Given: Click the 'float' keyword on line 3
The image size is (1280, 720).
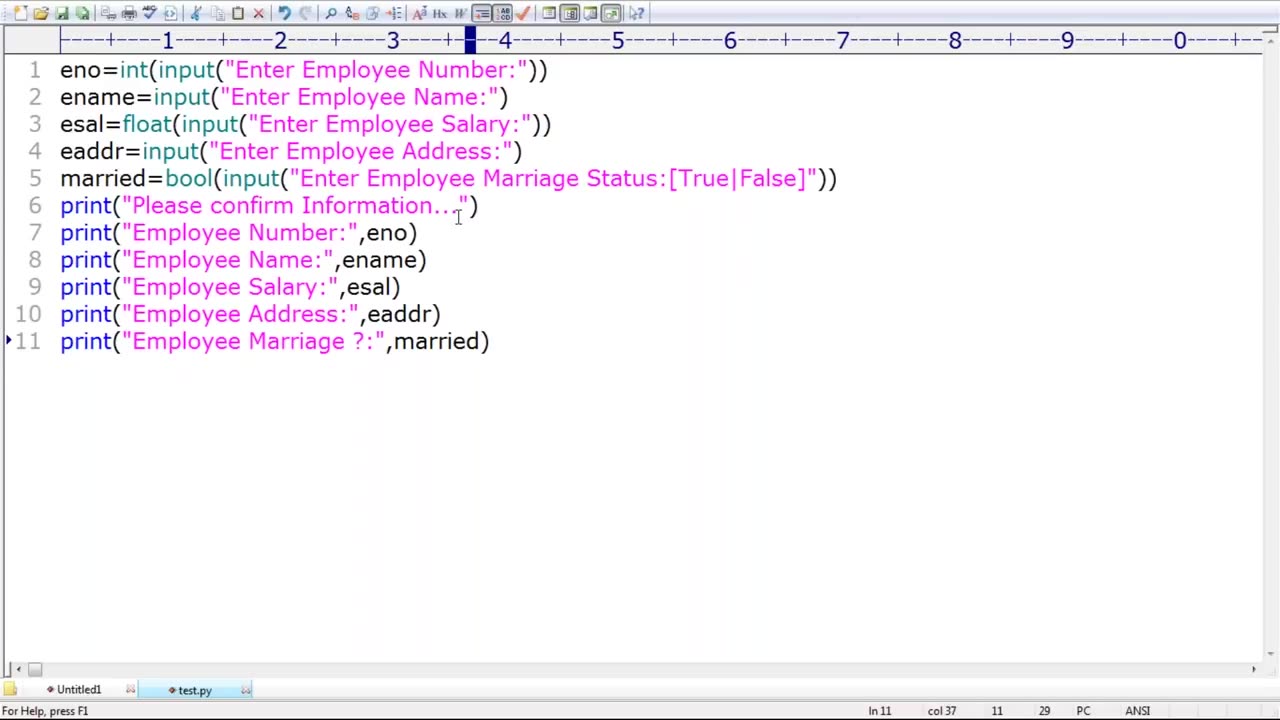Looking at the screenshot, I should click(x=147, y=124).
